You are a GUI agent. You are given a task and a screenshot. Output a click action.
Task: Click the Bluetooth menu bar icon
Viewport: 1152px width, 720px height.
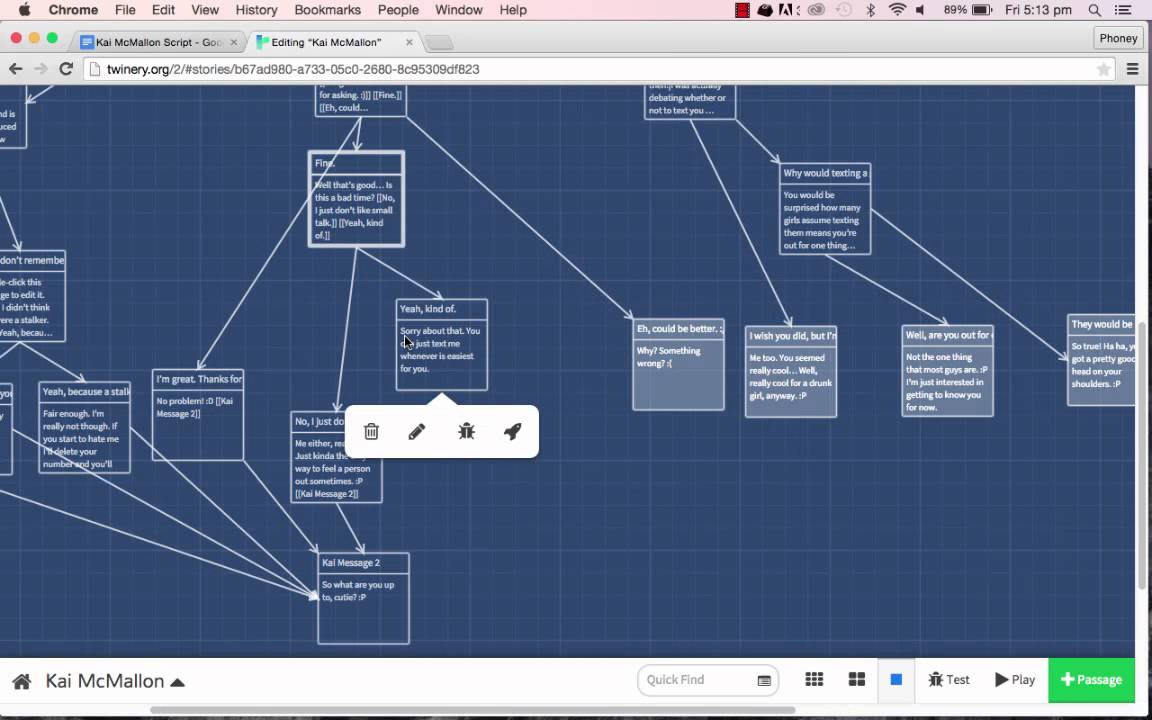point(871,10)
